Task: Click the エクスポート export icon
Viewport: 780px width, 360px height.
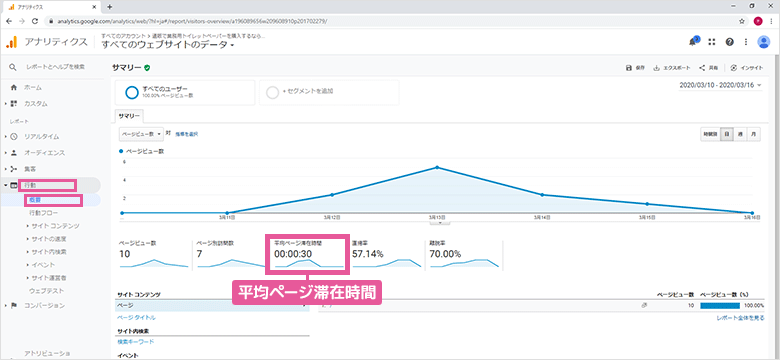Action: pos(656,68)
